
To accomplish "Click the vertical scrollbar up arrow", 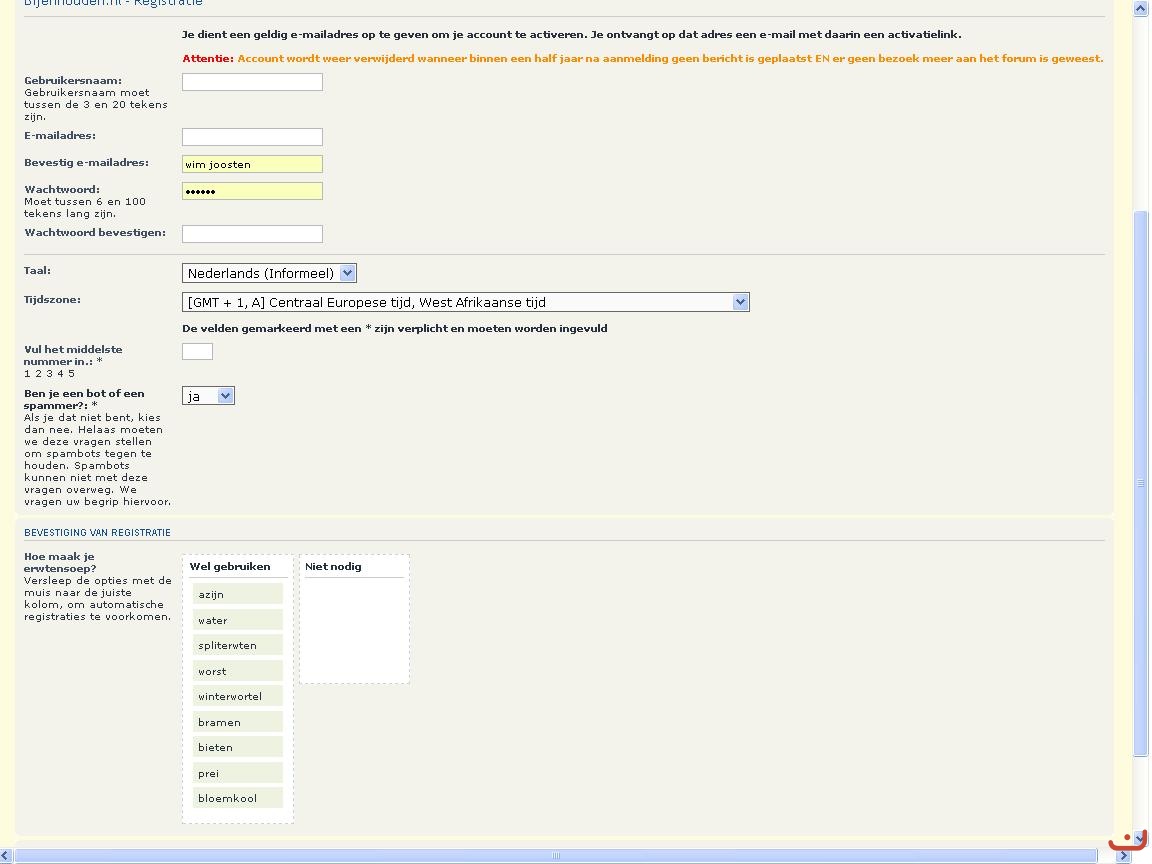I will (x=1141, y=8).
